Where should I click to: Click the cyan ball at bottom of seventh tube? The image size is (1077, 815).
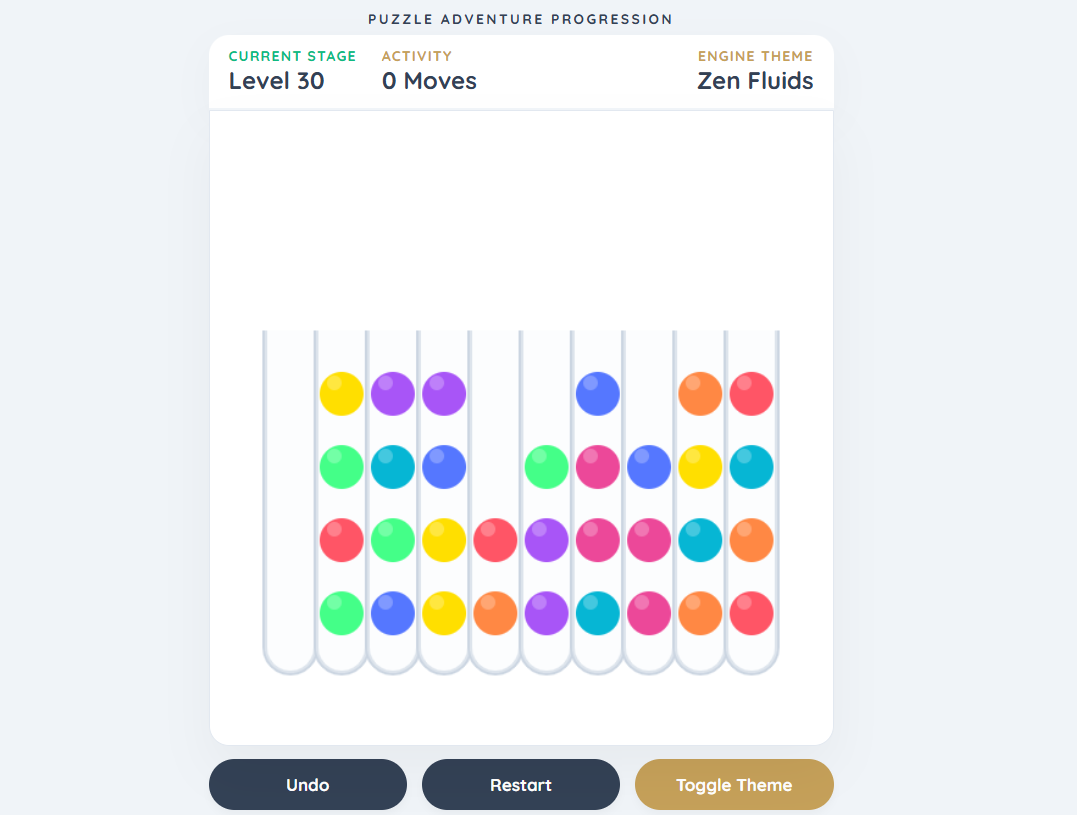click(598, 612)
